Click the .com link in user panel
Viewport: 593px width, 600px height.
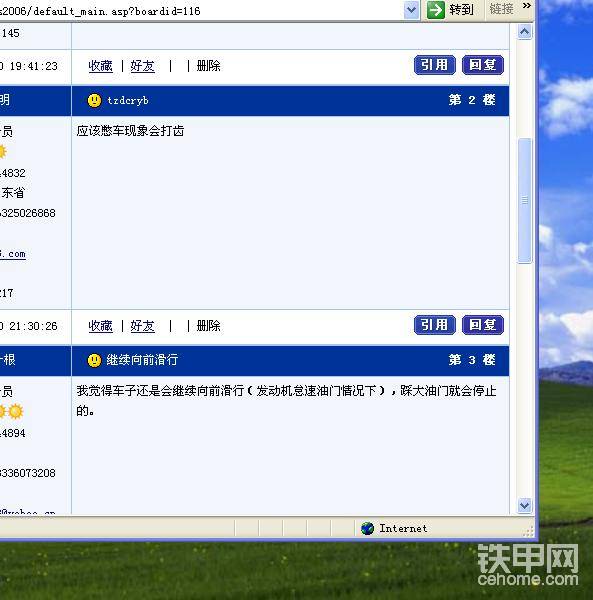coord(13,254)
